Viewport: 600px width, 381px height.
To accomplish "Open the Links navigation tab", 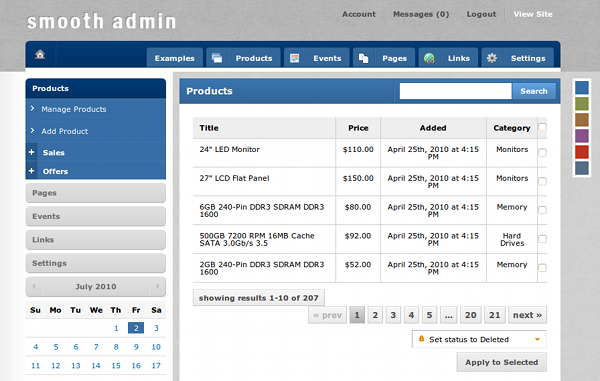I will (x=448, y=58).
